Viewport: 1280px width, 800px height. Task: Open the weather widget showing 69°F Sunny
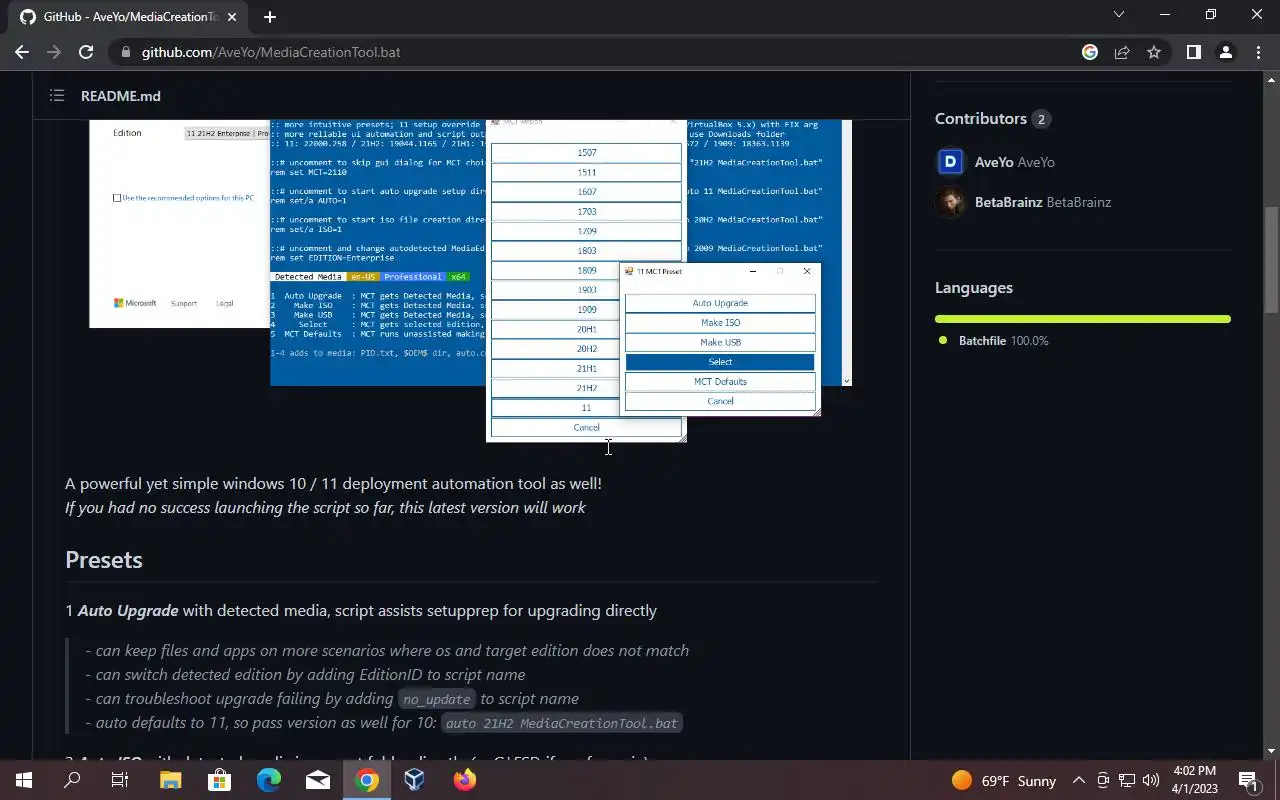1004,780
